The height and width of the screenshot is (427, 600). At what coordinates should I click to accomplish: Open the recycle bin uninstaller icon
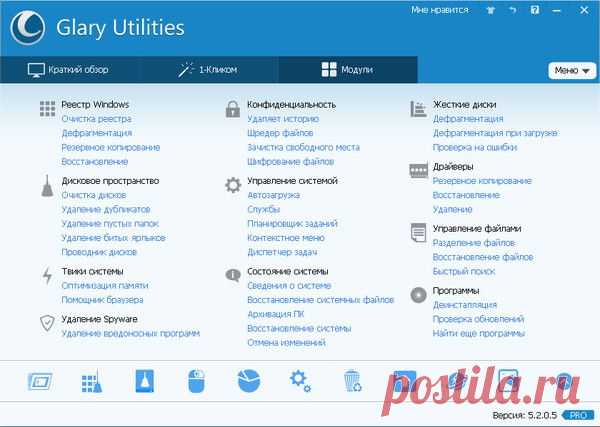(x=352, y=381)
